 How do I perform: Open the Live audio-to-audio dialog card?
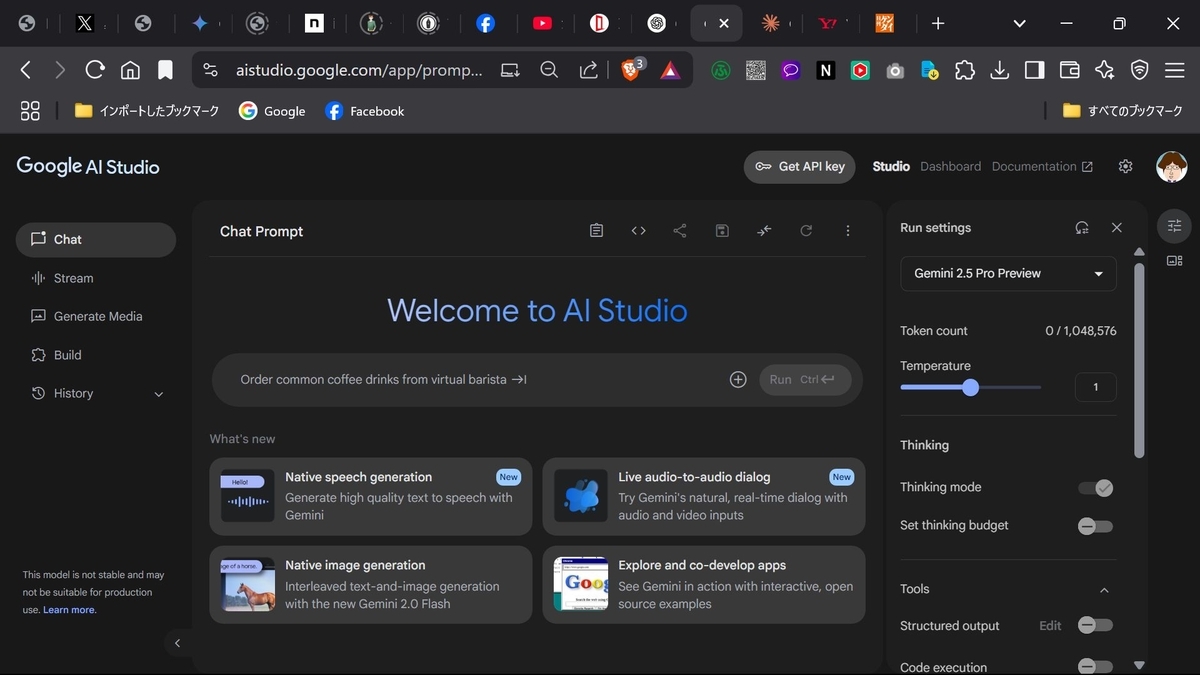coord(704,496)
